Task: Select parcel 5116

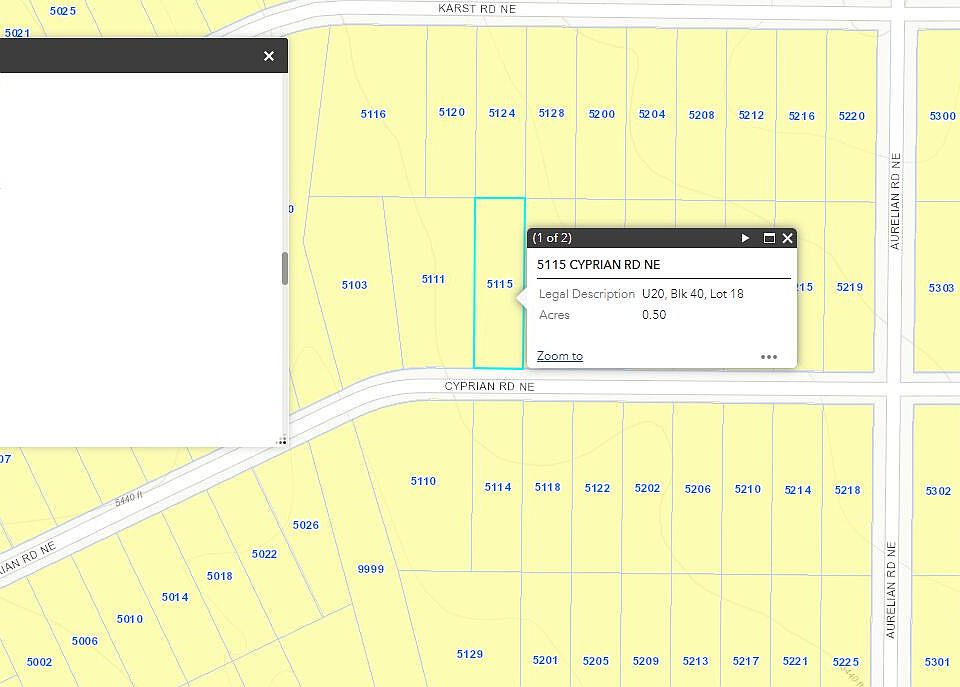Action: [x=373, y=114]
